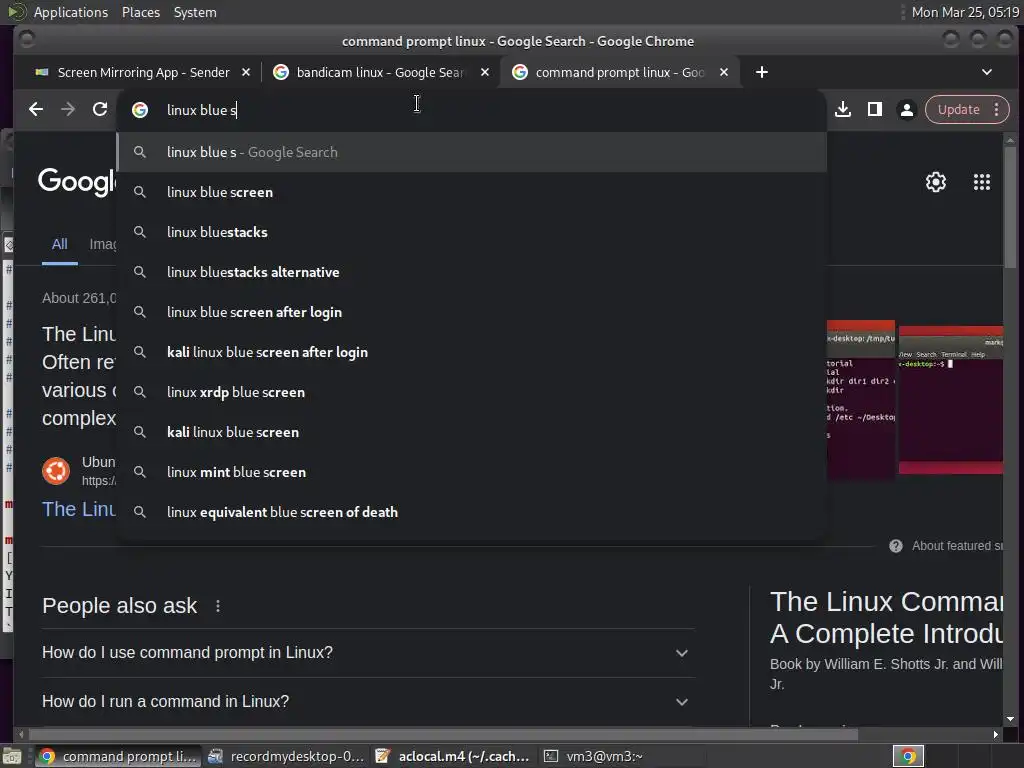This screenshot has width=1024, height=768.
Task: Click scroll down arrow on vertical scrollbar
Action: 1010,719
